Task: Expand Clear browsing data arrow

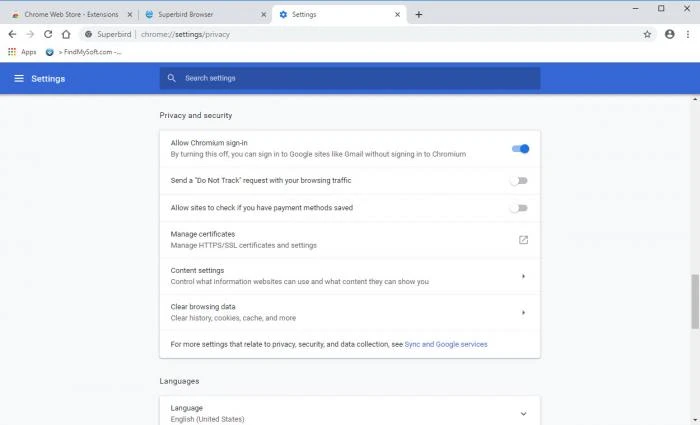Action: coord(523,312)
